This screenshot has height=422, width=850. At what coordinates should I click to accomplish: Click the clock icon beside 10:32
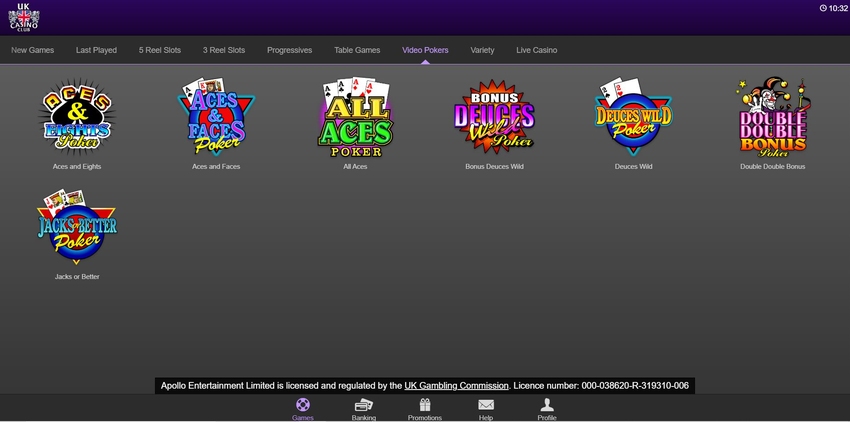pyautogui.click(x=823, y=8)
